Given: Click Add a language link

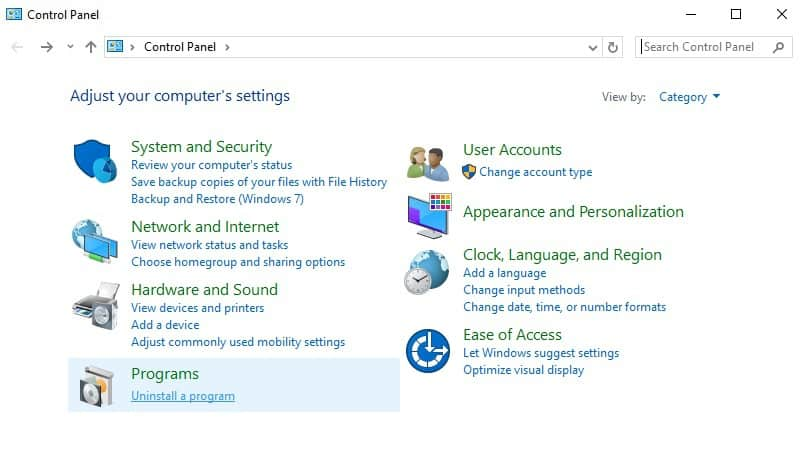Looking at the screenshot, I should click(x=505, y=273).
